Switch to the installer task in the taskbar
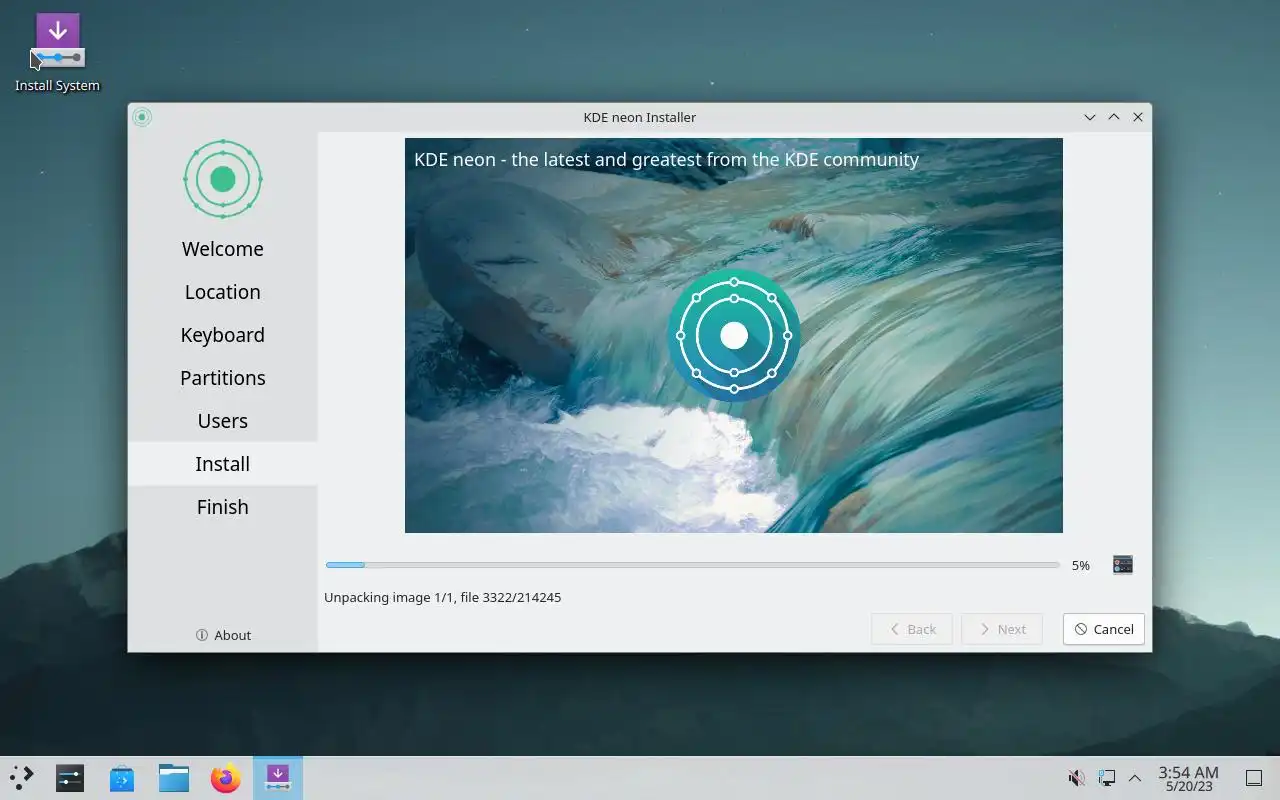The image size is (1280, 800). [x=278, y=778]
